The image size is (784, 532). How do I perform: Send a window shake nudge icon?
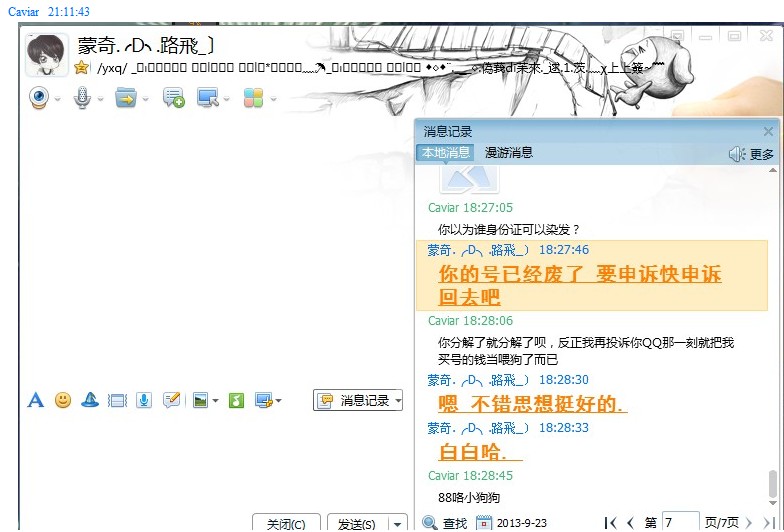(117, 400)
